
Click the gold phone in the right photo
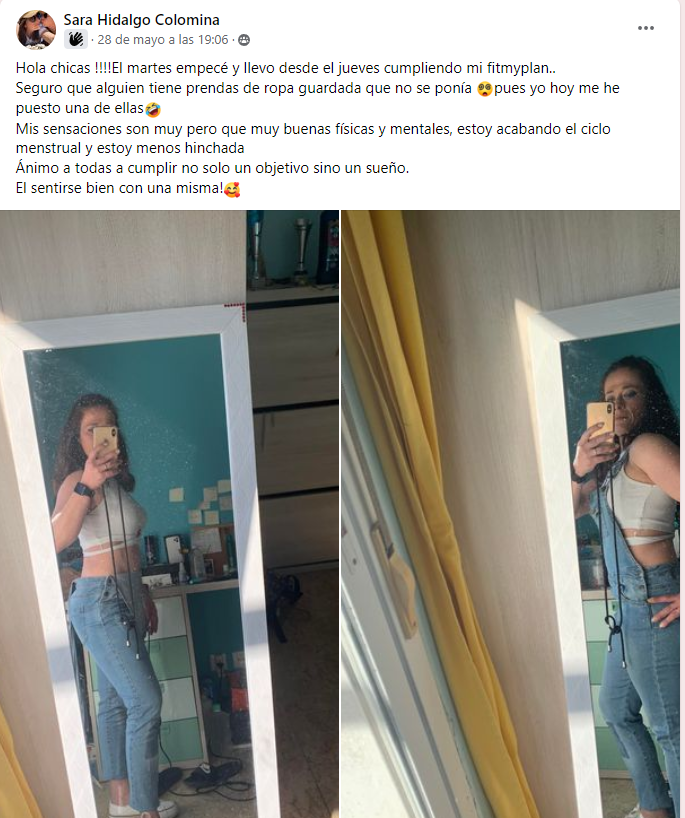pyautogui.click(x=600, y=420)
